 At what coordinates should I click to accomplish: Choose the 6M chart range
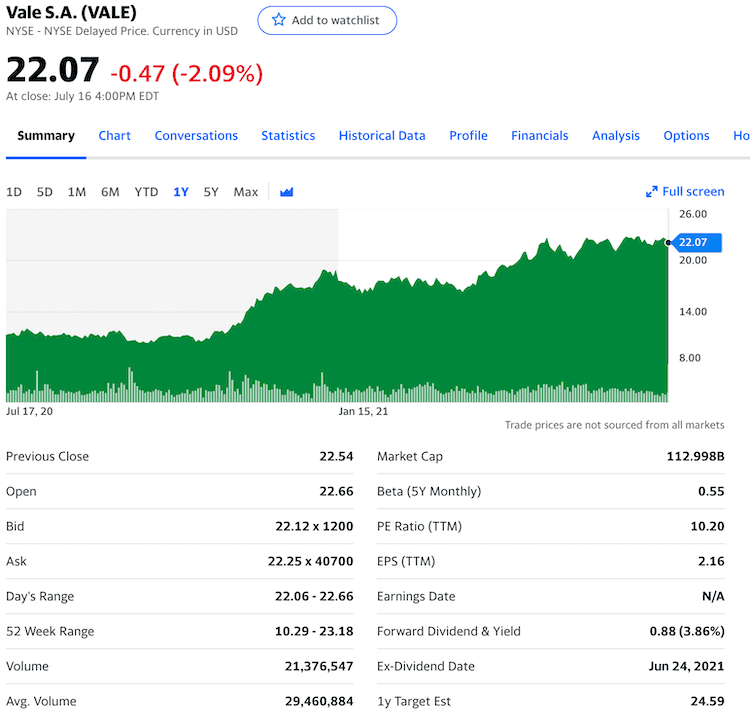point(110,192)
